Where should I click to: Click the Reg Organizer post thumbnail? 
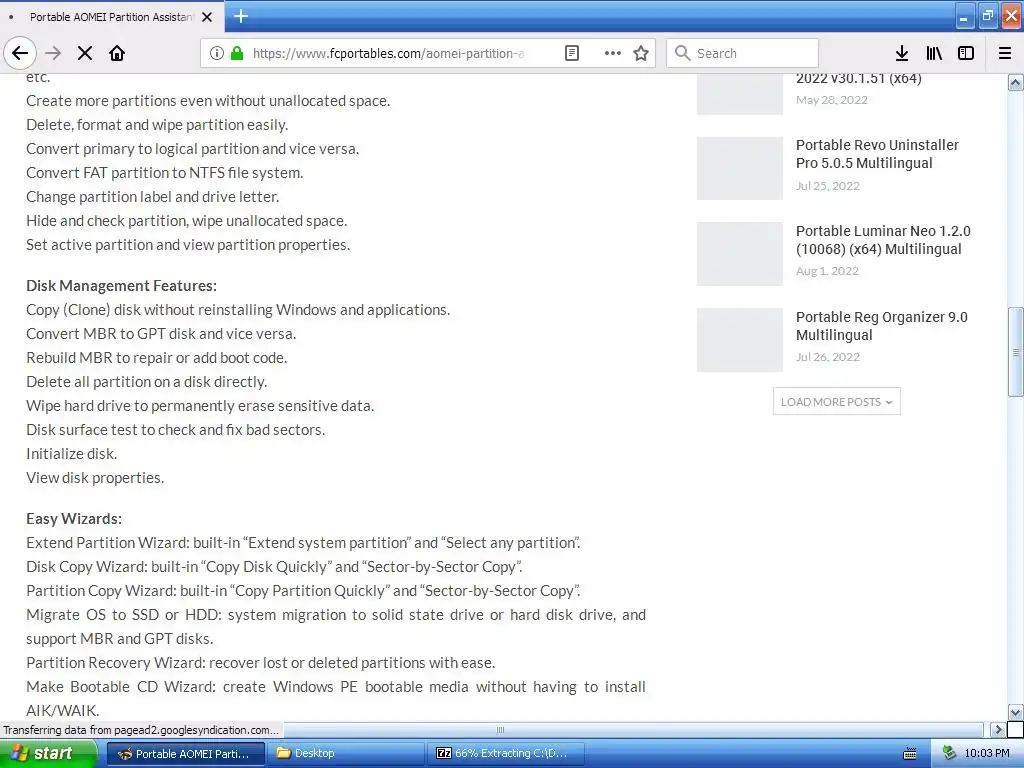[740, 340]
